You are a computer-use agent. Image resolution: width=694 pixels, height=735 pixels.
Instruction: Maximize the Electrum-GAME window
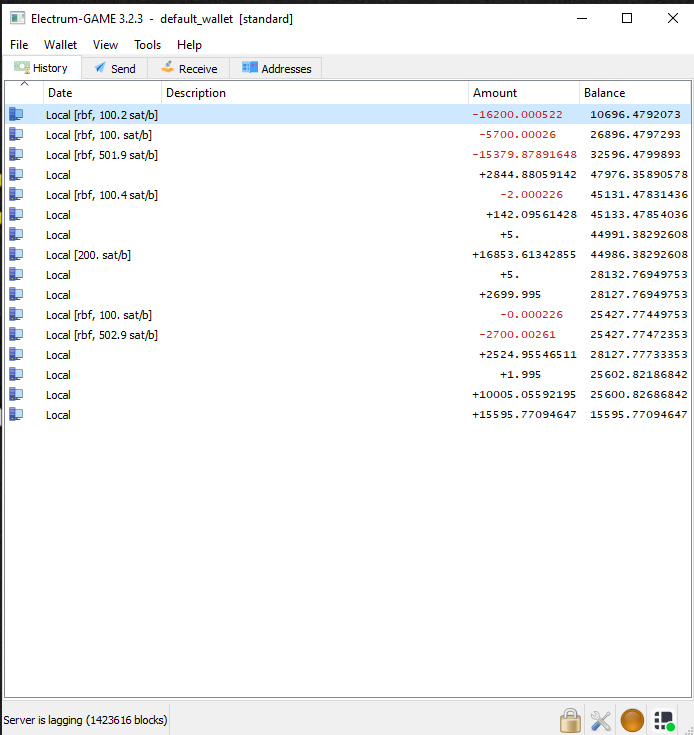click(x=627, y=18)
